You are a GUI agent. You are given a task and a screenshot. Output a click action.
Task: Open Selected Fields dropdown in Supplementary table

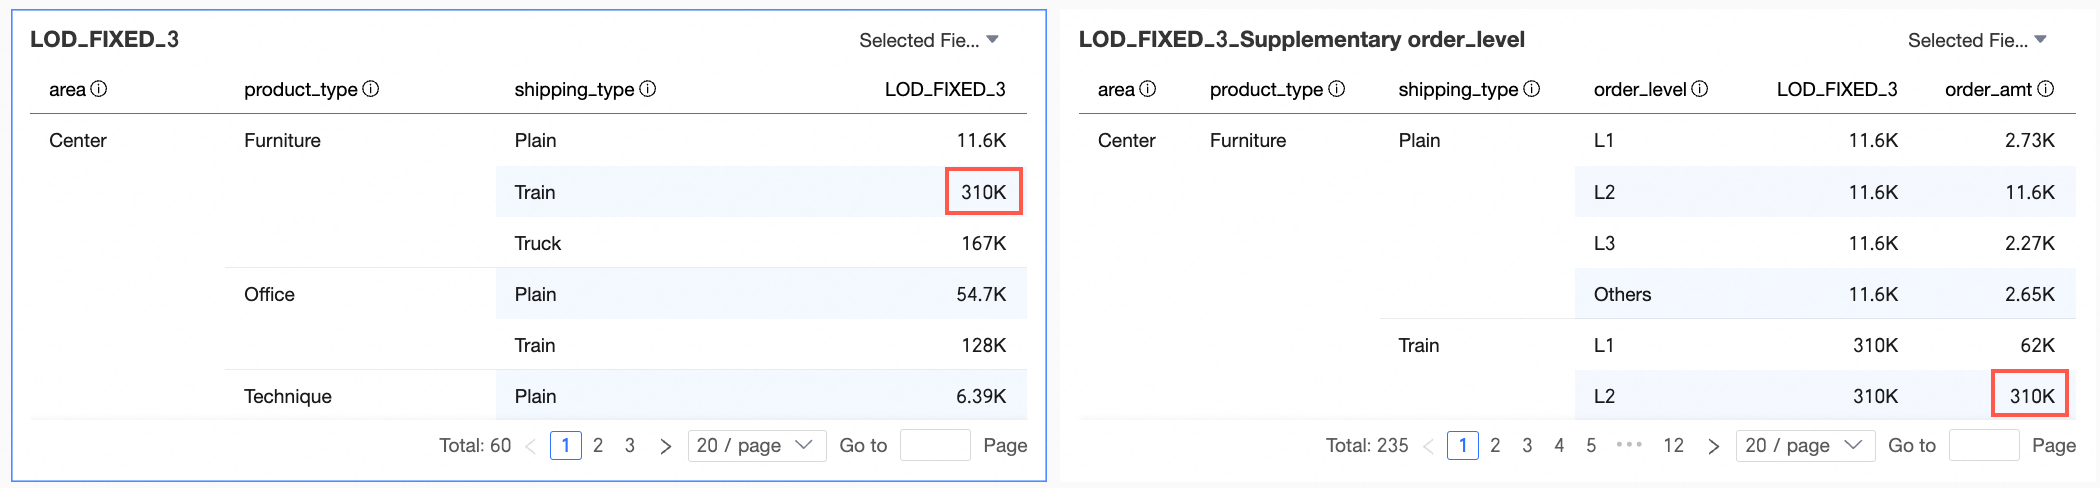1977,40
